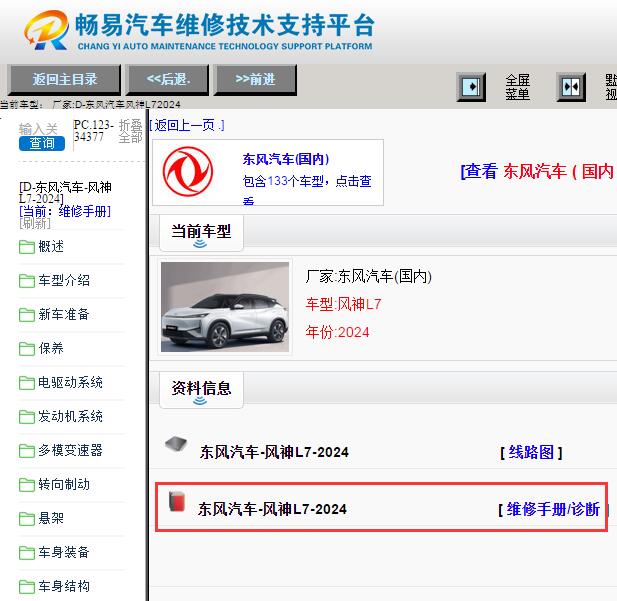Expand the 概述 tree item
The width and height of the screenshot is (617, 601).
[x=51, y=247]
